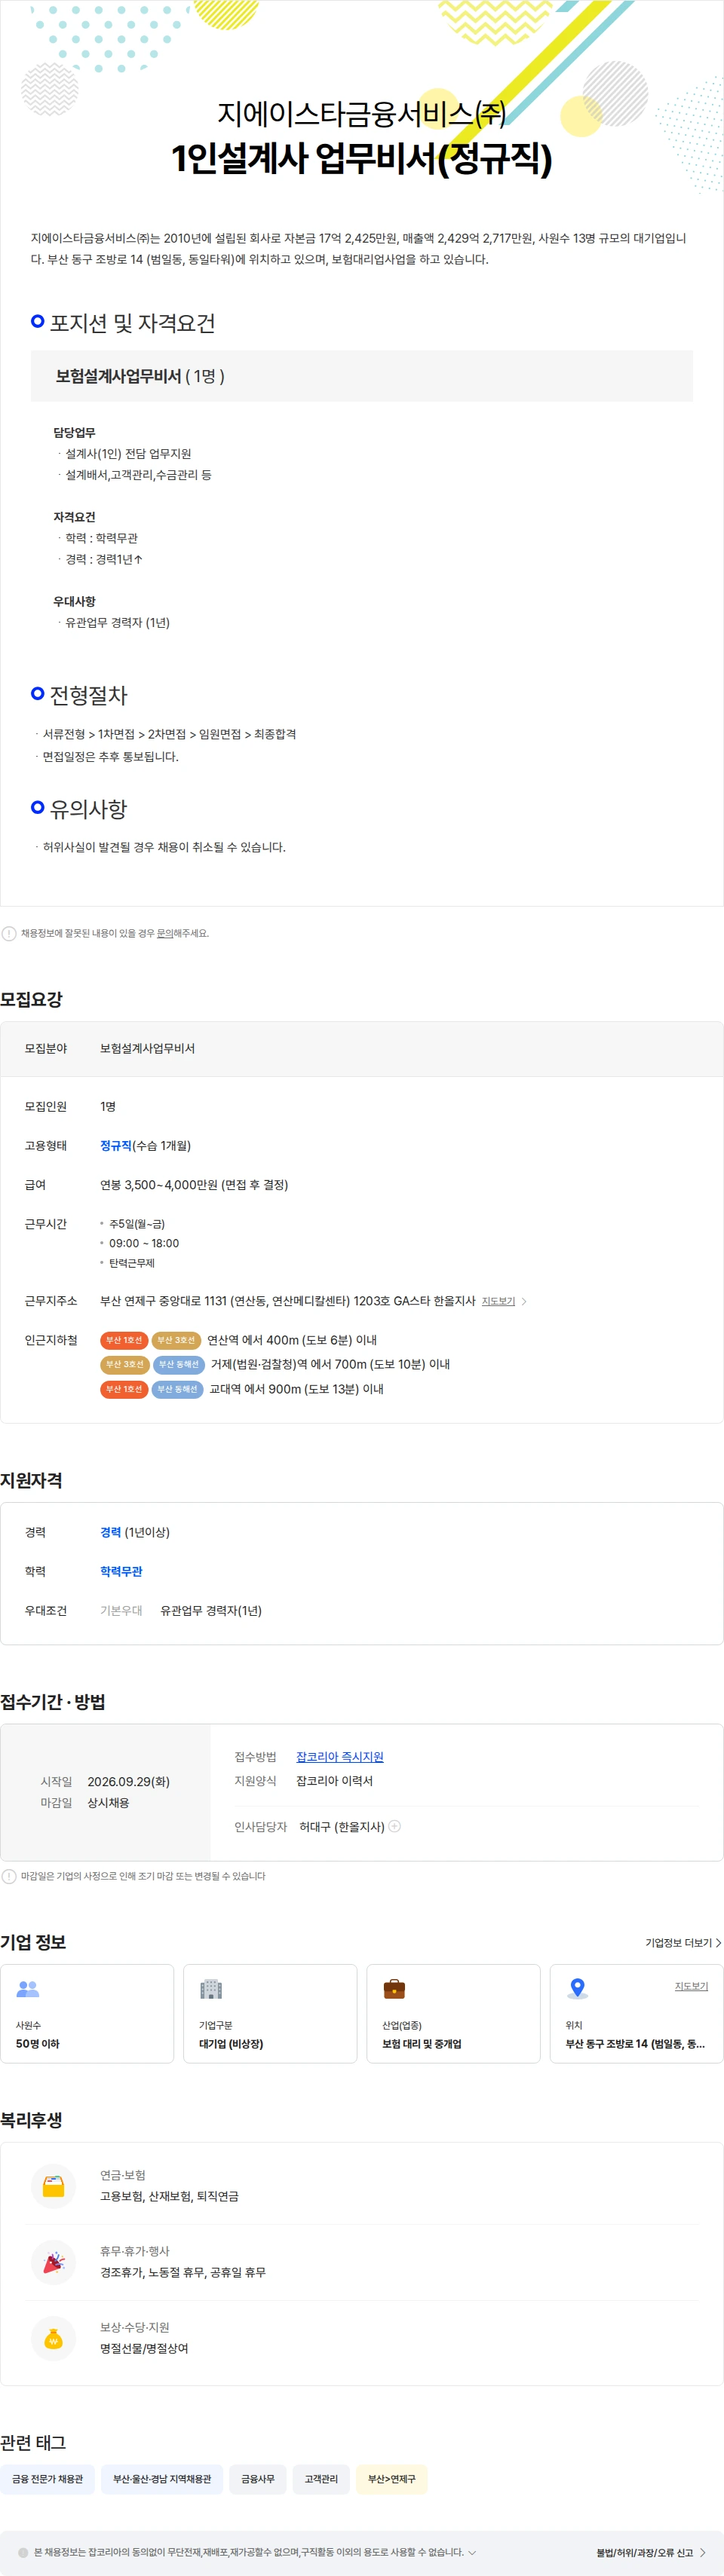Select the 금융 전문가 채용관 tag
The width and height of the screenshot is (724, 2576).
(48, 2479)
